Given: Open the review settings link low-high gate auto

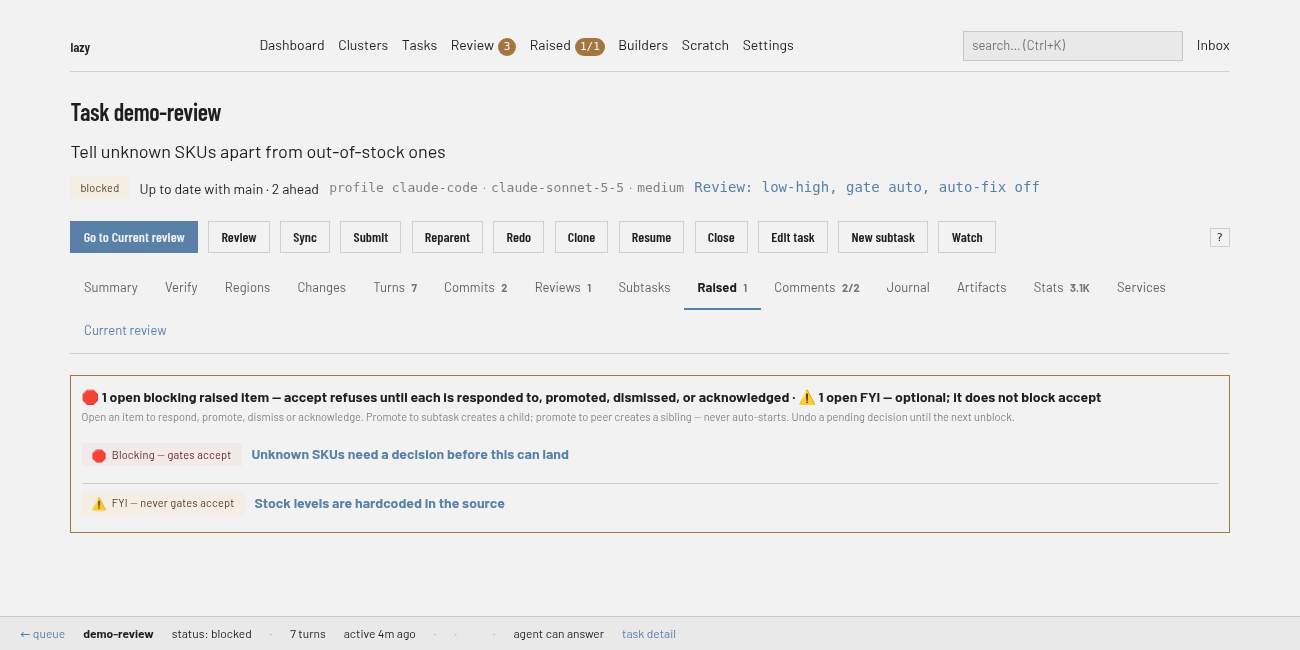Looking at the screenshot, I should click(867, 187).
